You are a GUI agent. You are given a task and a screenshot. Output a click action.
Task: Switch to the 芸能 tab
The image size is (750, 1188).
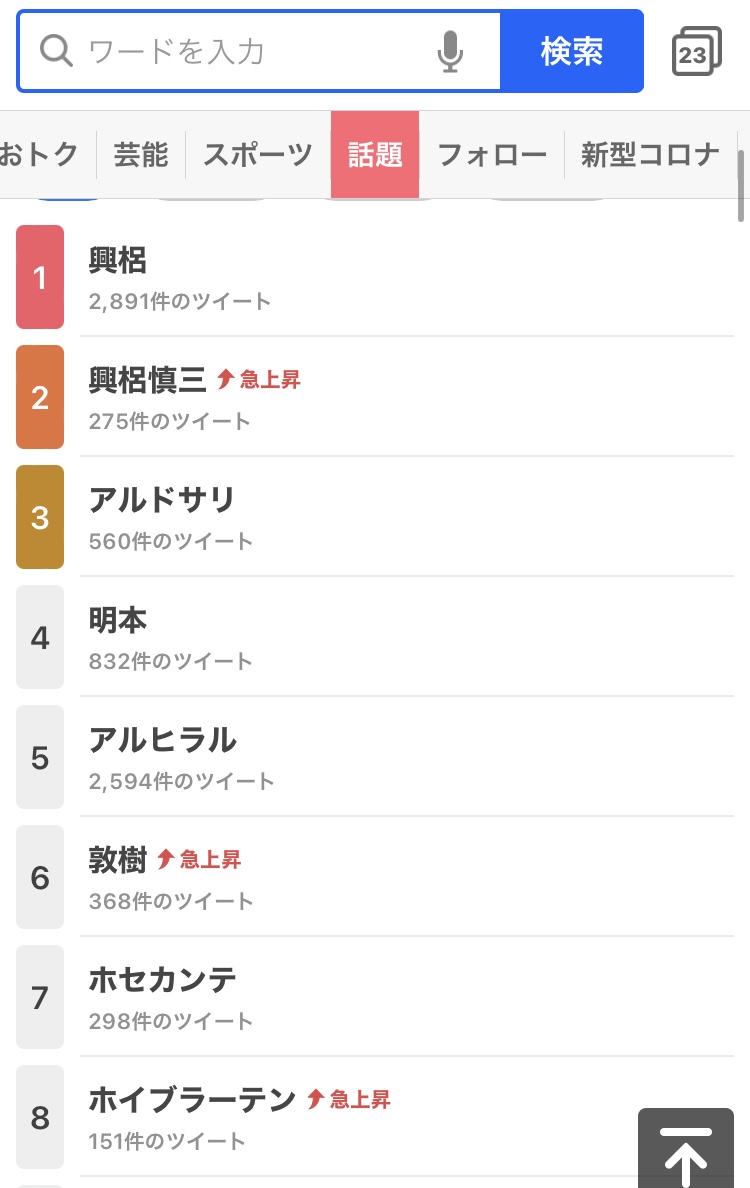click(141, 155)
